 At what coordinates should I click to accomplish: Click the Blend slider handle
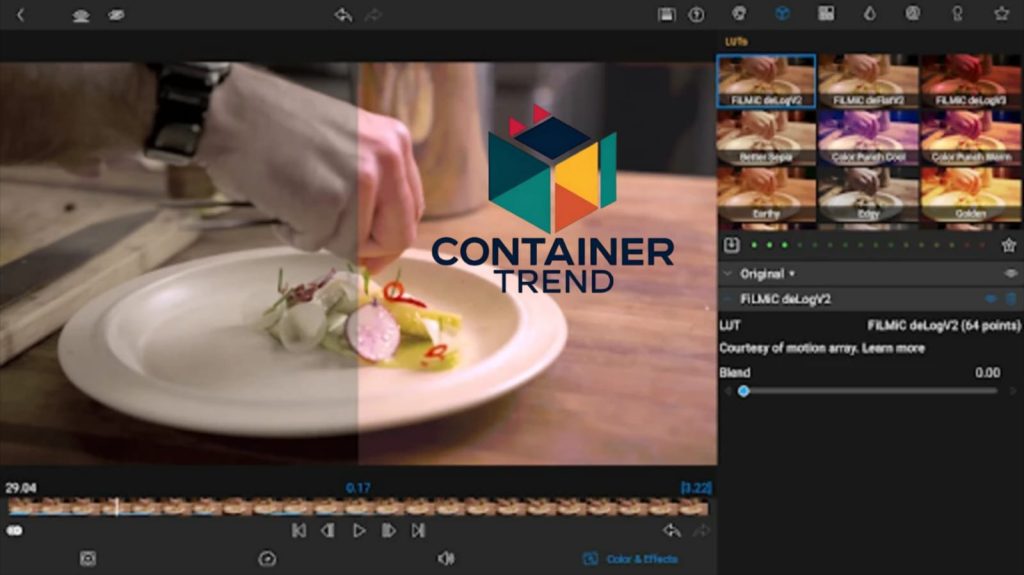coord(743,391)
